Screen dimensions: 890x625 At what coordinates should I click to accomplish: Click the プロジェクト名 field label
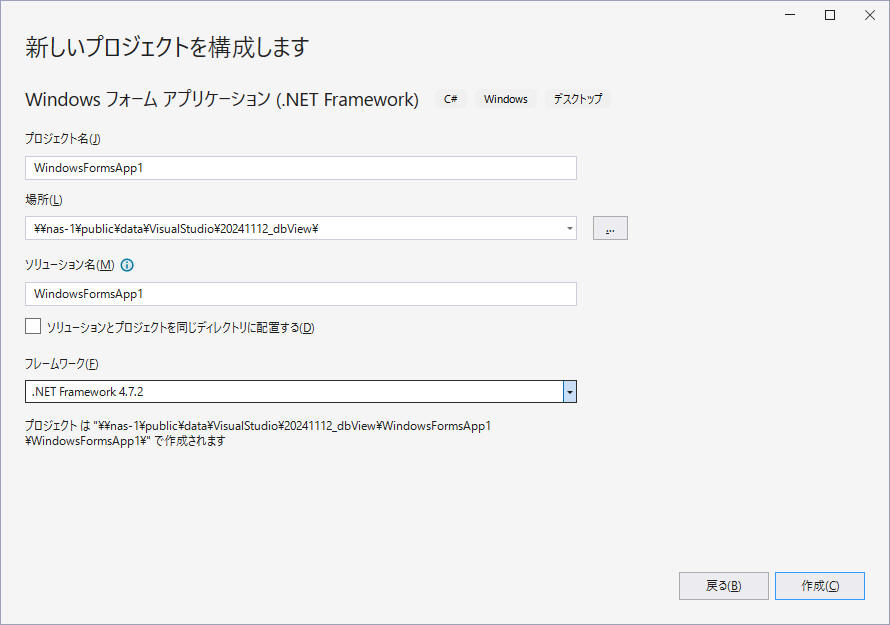[x=63, y=138]
